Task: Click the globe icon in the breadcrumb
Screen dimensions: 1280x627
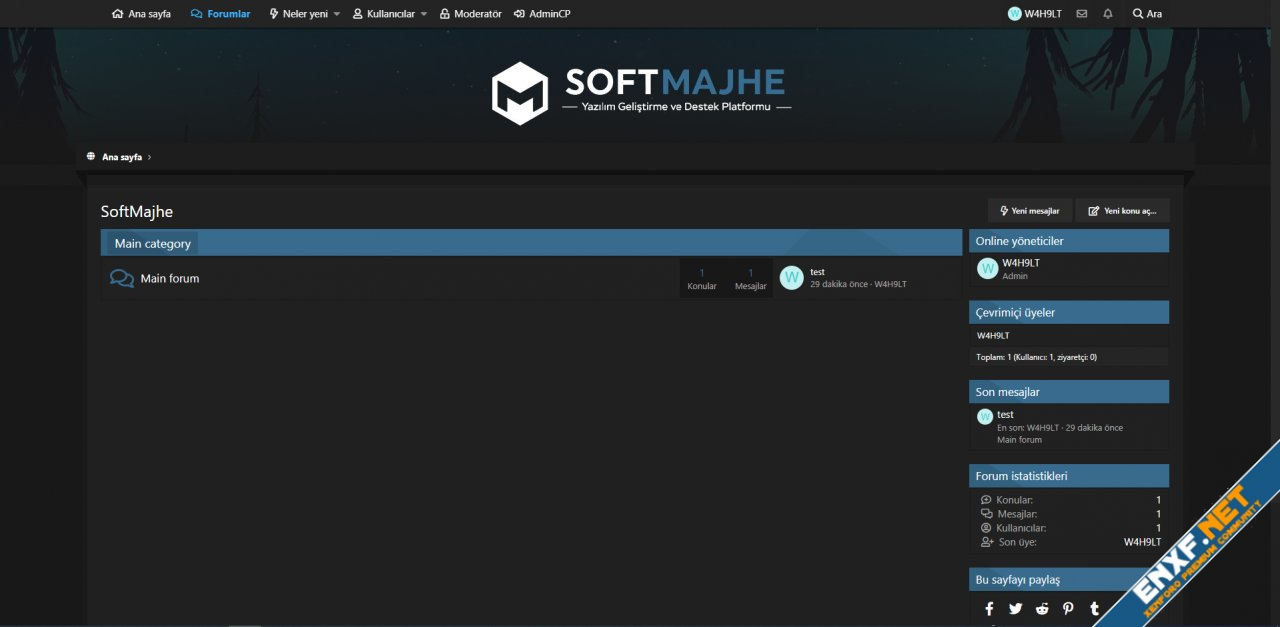Action: click(91, 157)
